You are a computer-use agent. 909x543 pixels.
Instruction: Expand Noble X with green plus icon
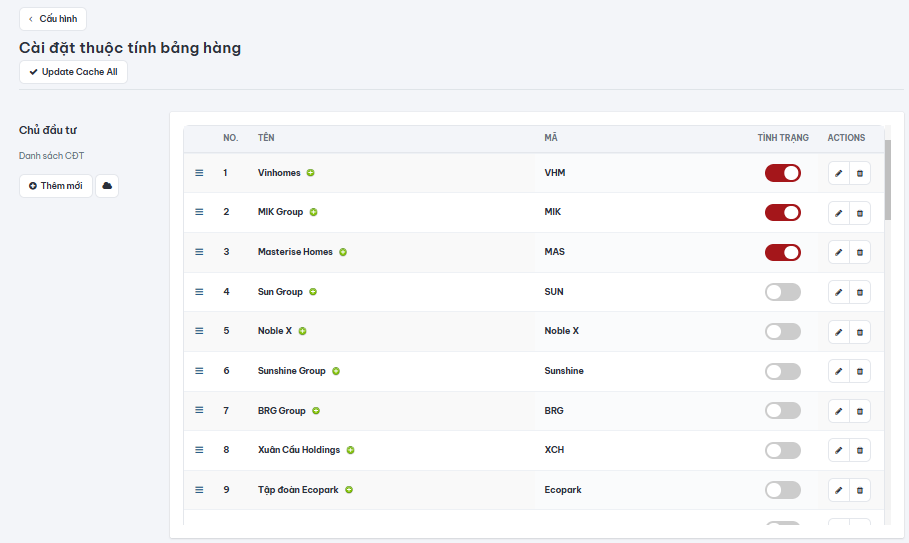[303, 331]
